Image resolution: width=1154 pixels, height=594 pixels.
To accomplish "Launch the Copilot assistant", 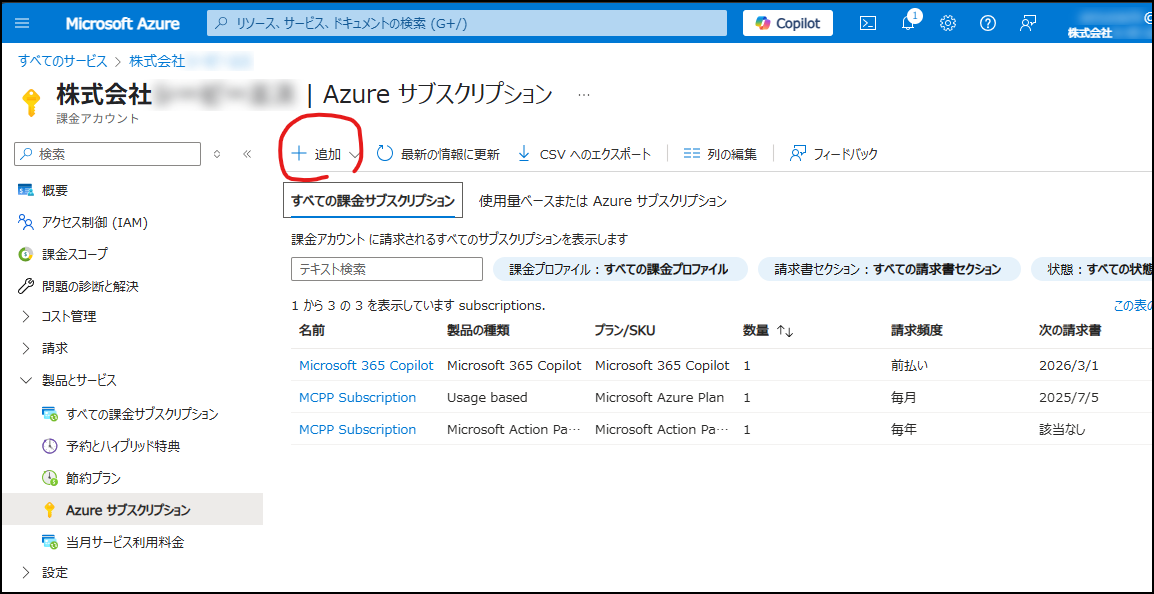I will click(x=787, y=23).
